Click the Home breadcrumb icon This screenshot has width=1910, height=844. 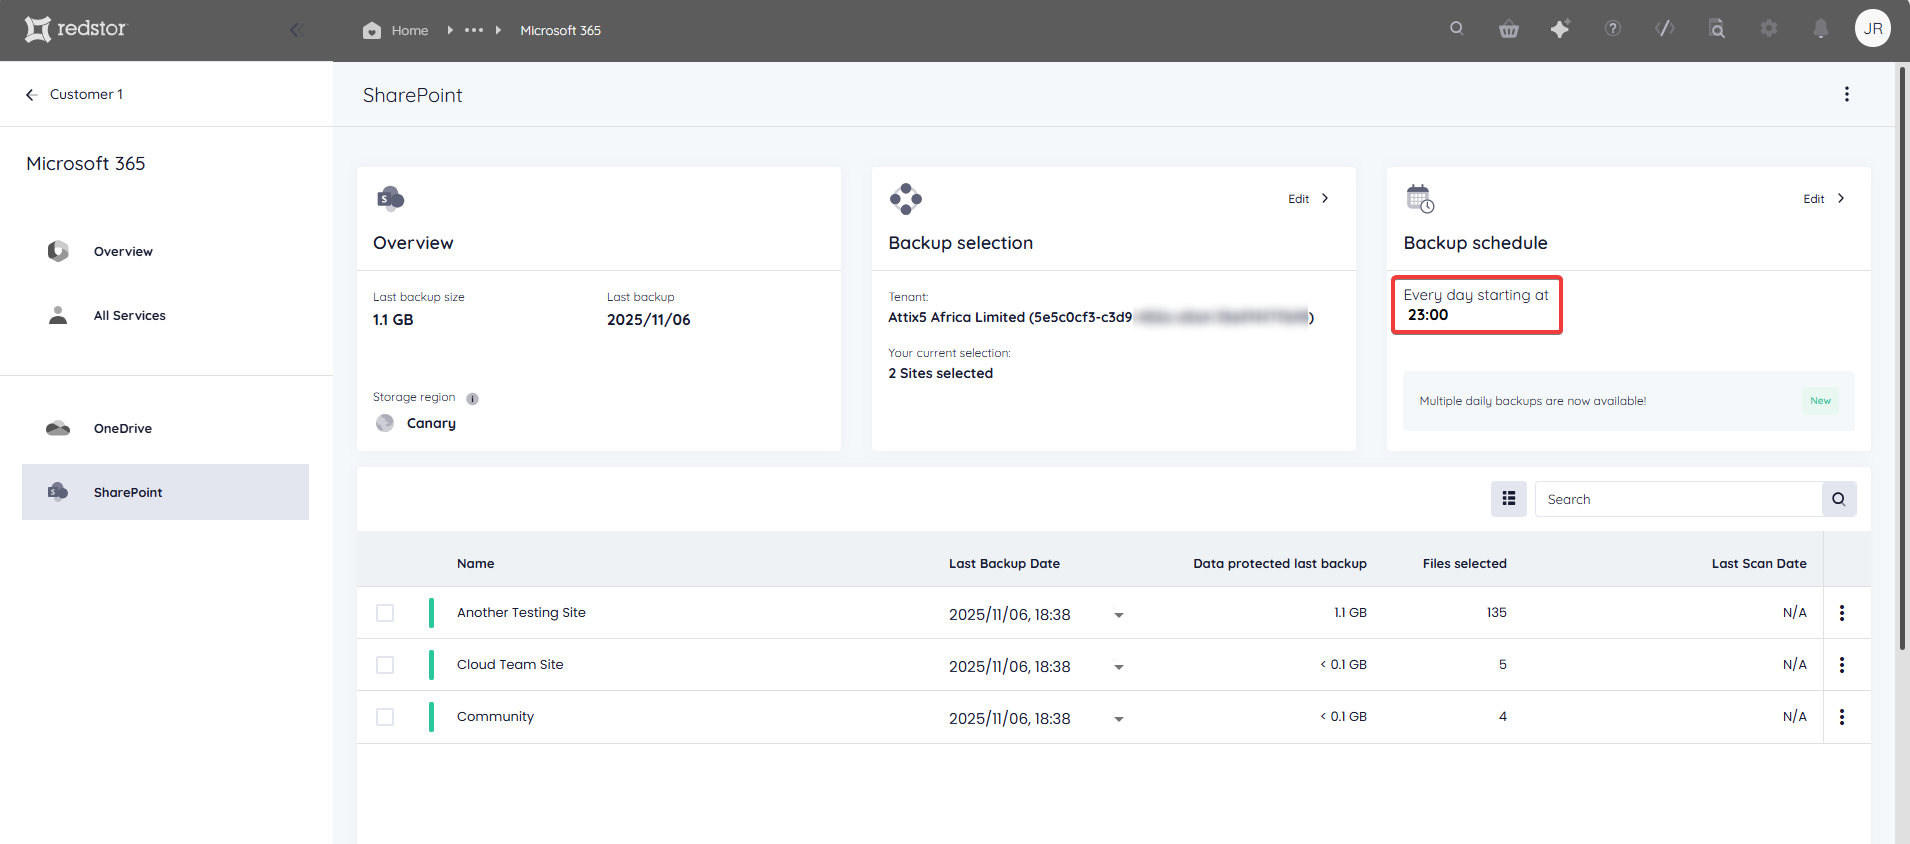pyautogui.click(x=372, y=30)
